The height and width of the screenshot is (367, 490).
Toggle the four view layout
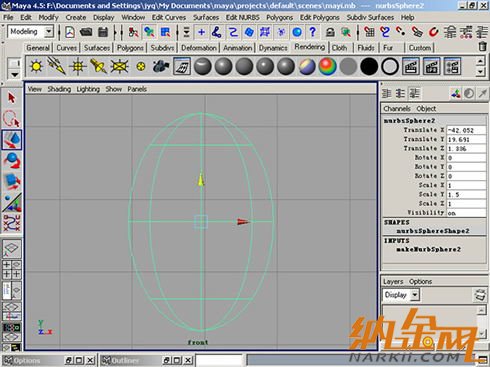pyautogui.click(x=12, y=269)
